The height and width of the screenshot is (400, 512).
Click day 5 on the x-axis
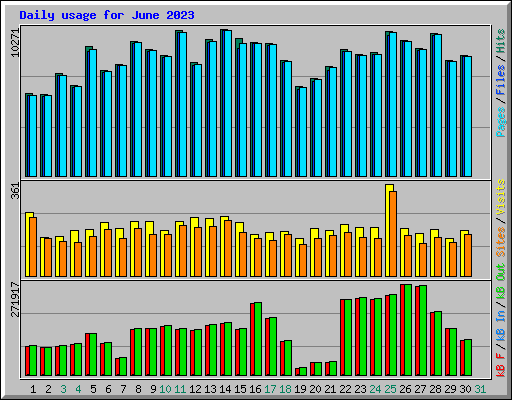[93, 389]
